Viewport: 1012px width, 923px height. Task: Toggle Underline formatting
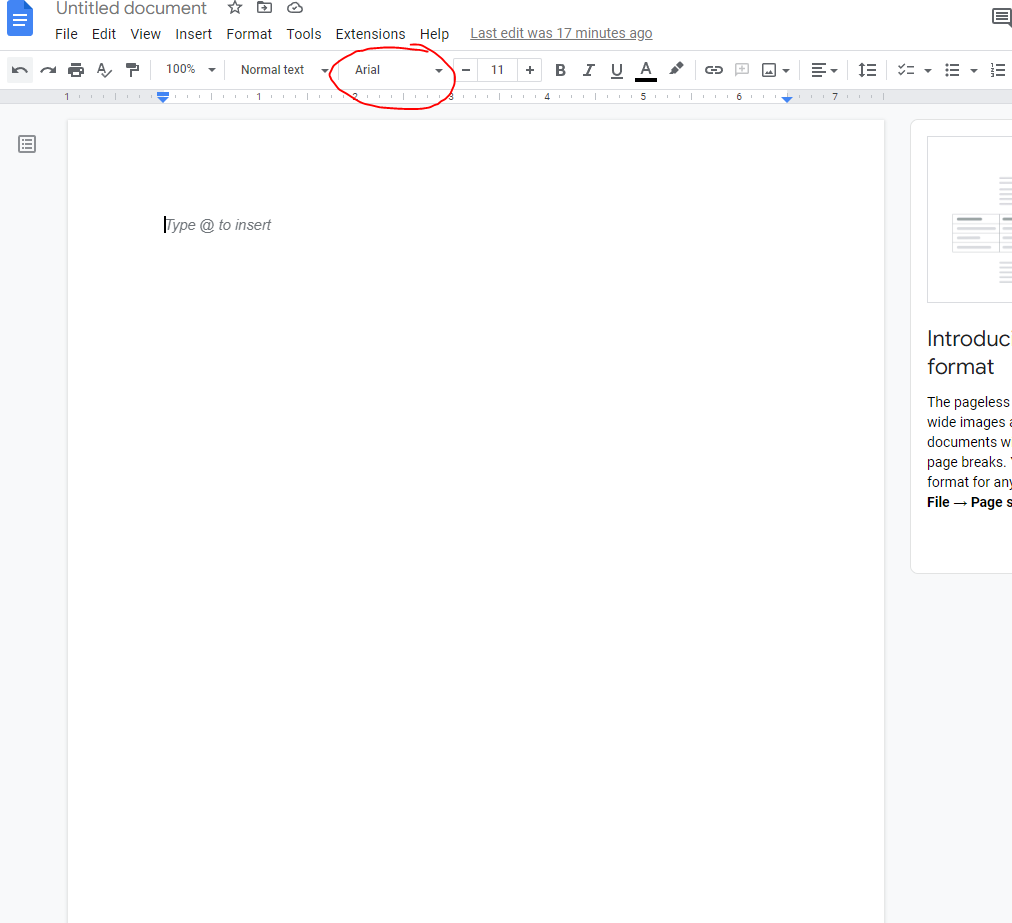tap(616, 70)
